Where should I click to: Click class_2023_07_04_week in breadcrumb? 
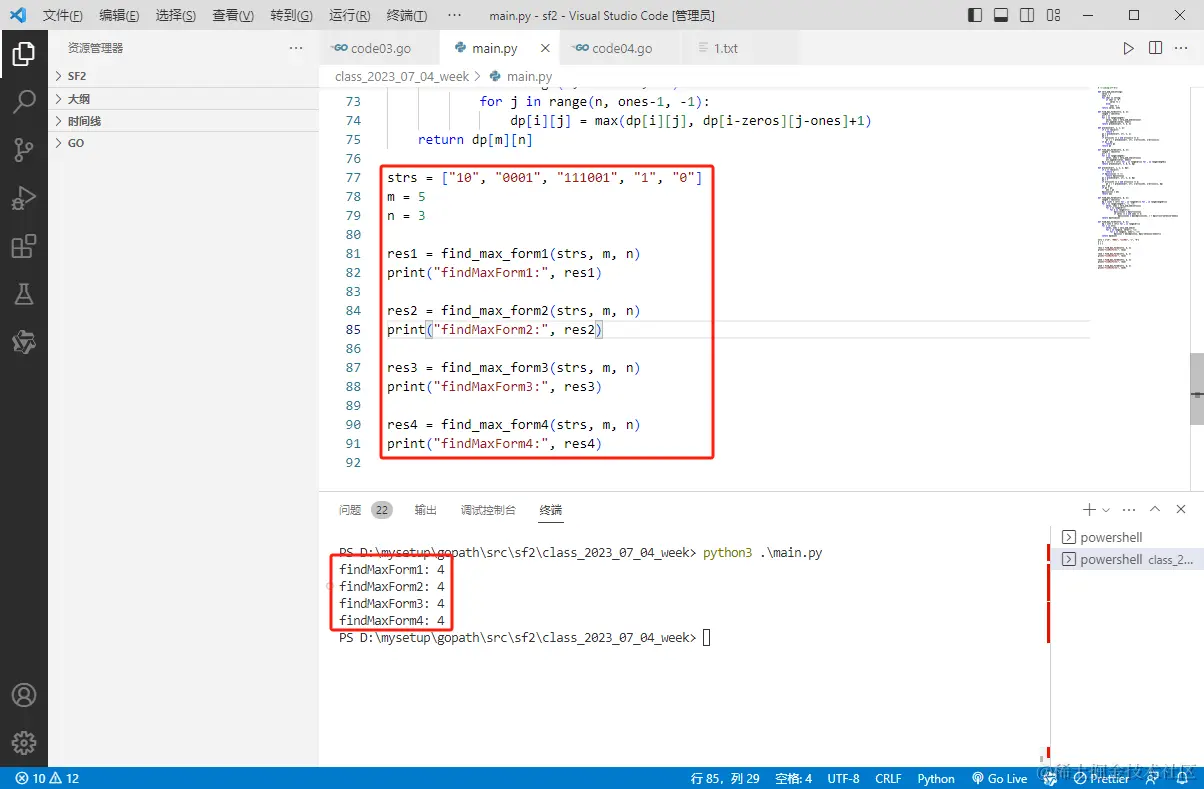[402, 76]
